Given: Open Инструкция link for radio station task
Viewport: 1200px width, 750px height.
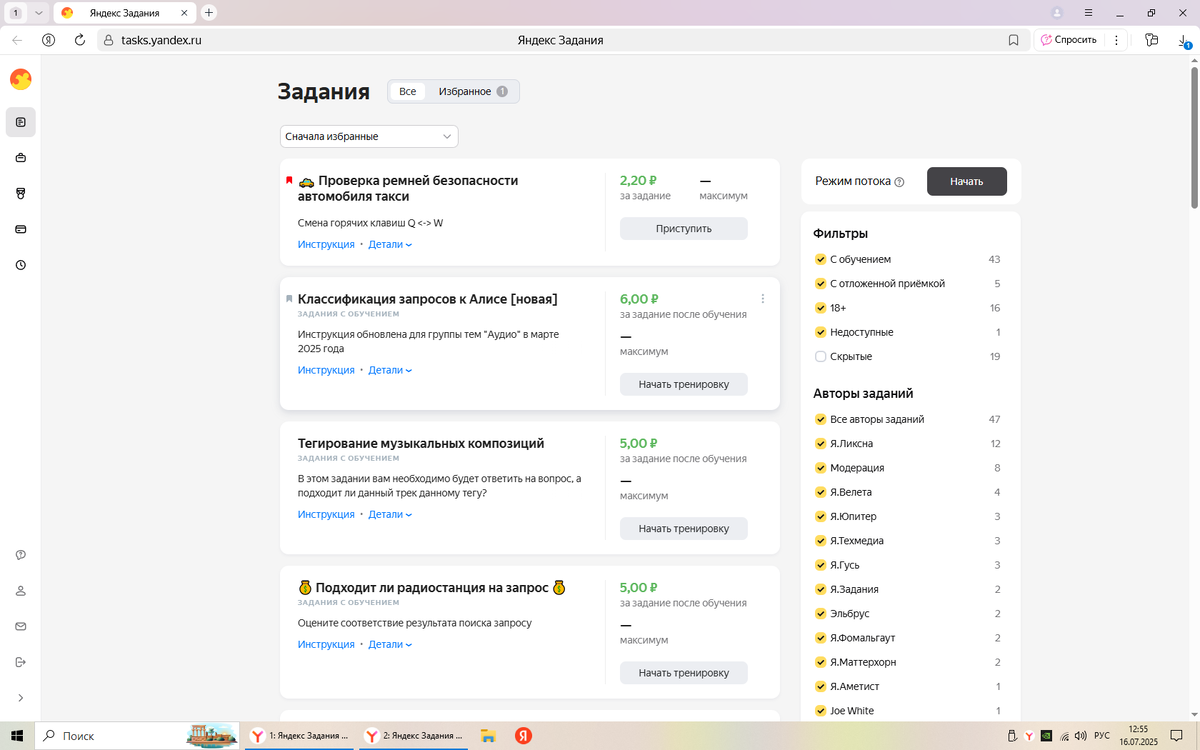Looking at the screenshot, I should tap(326, 644).
